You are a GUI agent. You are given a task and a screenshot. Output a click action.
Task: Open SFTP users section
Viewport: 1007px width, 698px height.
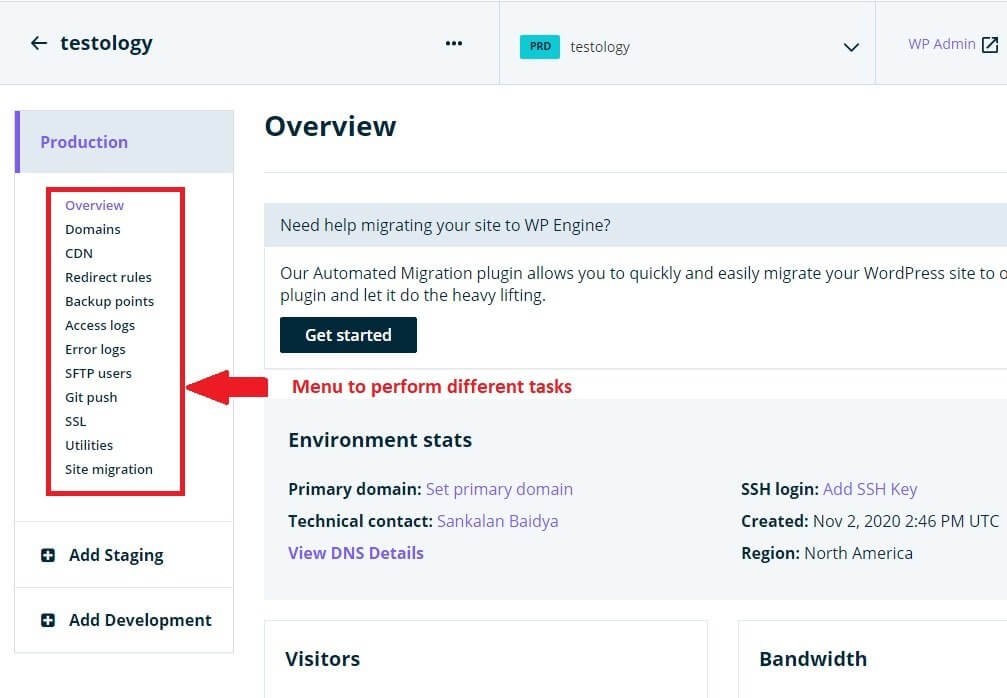pyautogui.click(x=98, y=373)
